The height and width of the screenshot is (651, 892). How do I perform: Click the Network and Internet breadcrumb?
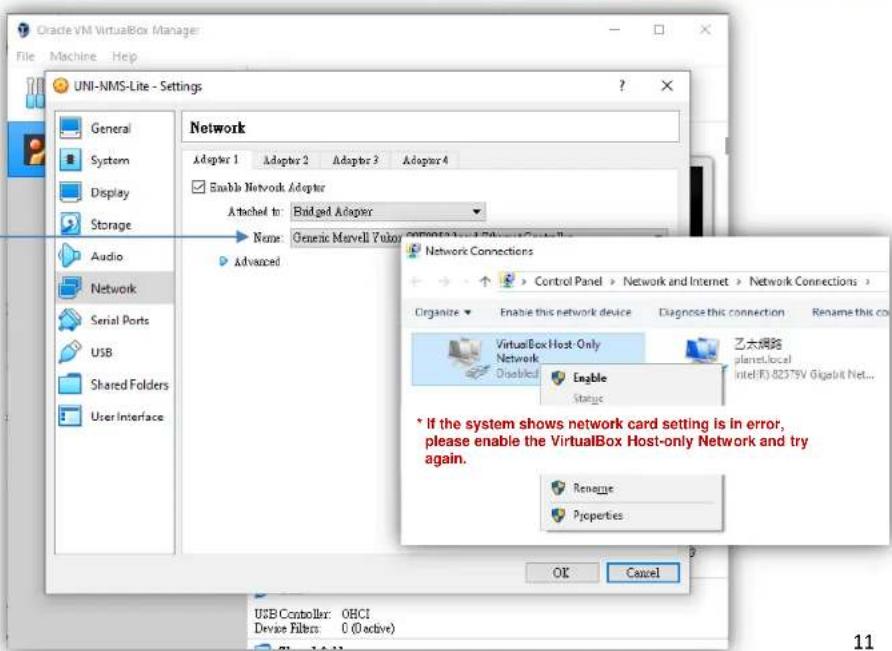point(675,281)
